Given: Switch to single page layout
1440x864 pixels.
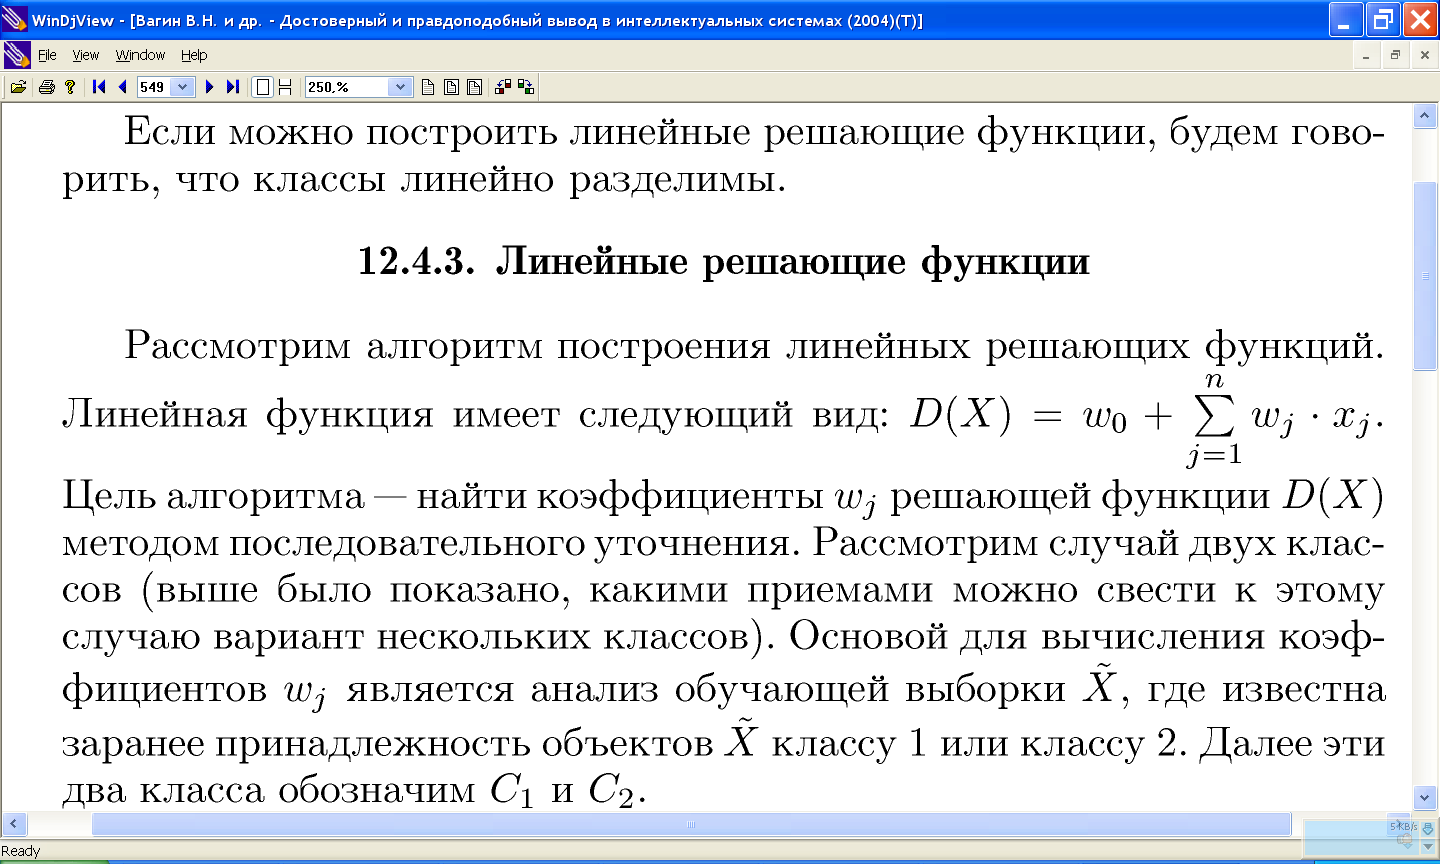Looking at the screenshot, I should click(x=262, y=87).
